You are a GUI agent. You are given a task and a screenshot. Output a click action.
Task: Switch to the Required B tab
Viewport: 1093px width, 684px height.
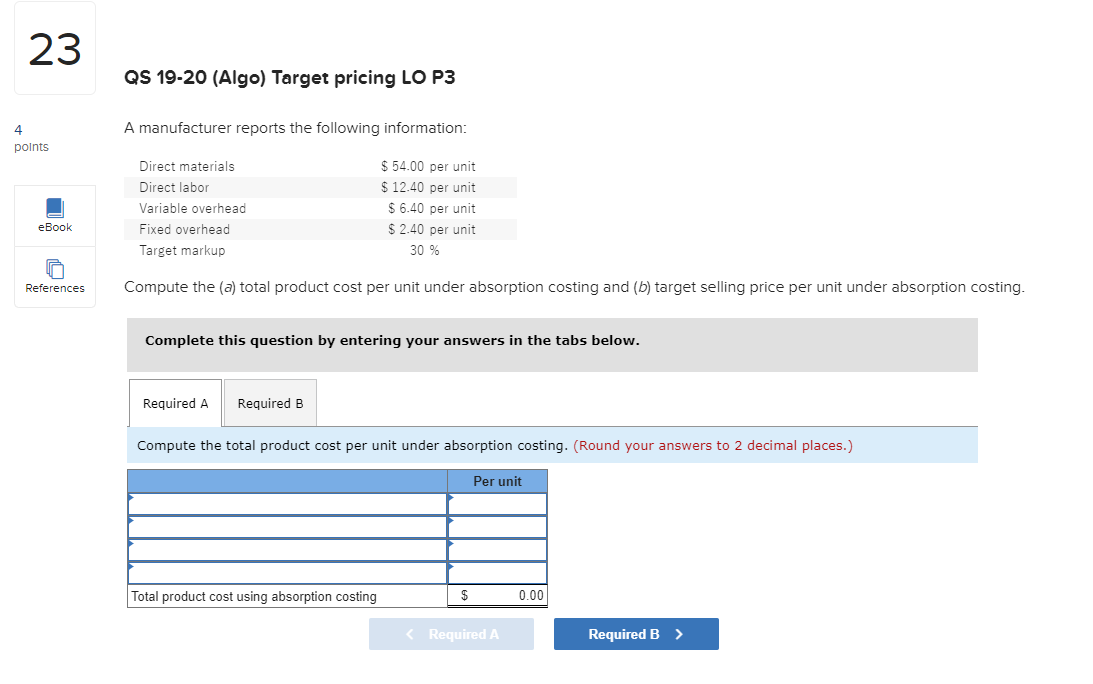269,403
